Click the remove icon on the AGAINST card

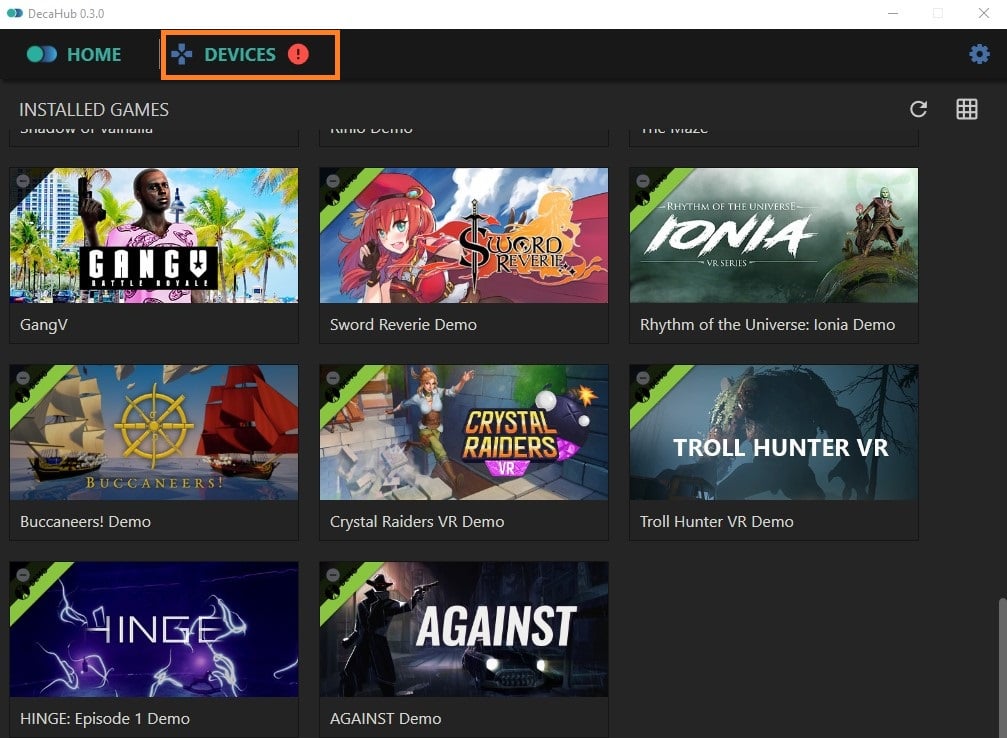333,575
